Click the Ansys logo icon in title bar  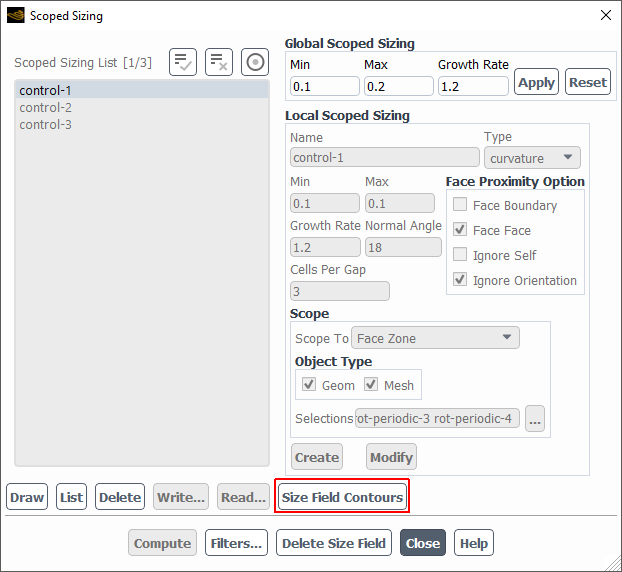point(15,15)
